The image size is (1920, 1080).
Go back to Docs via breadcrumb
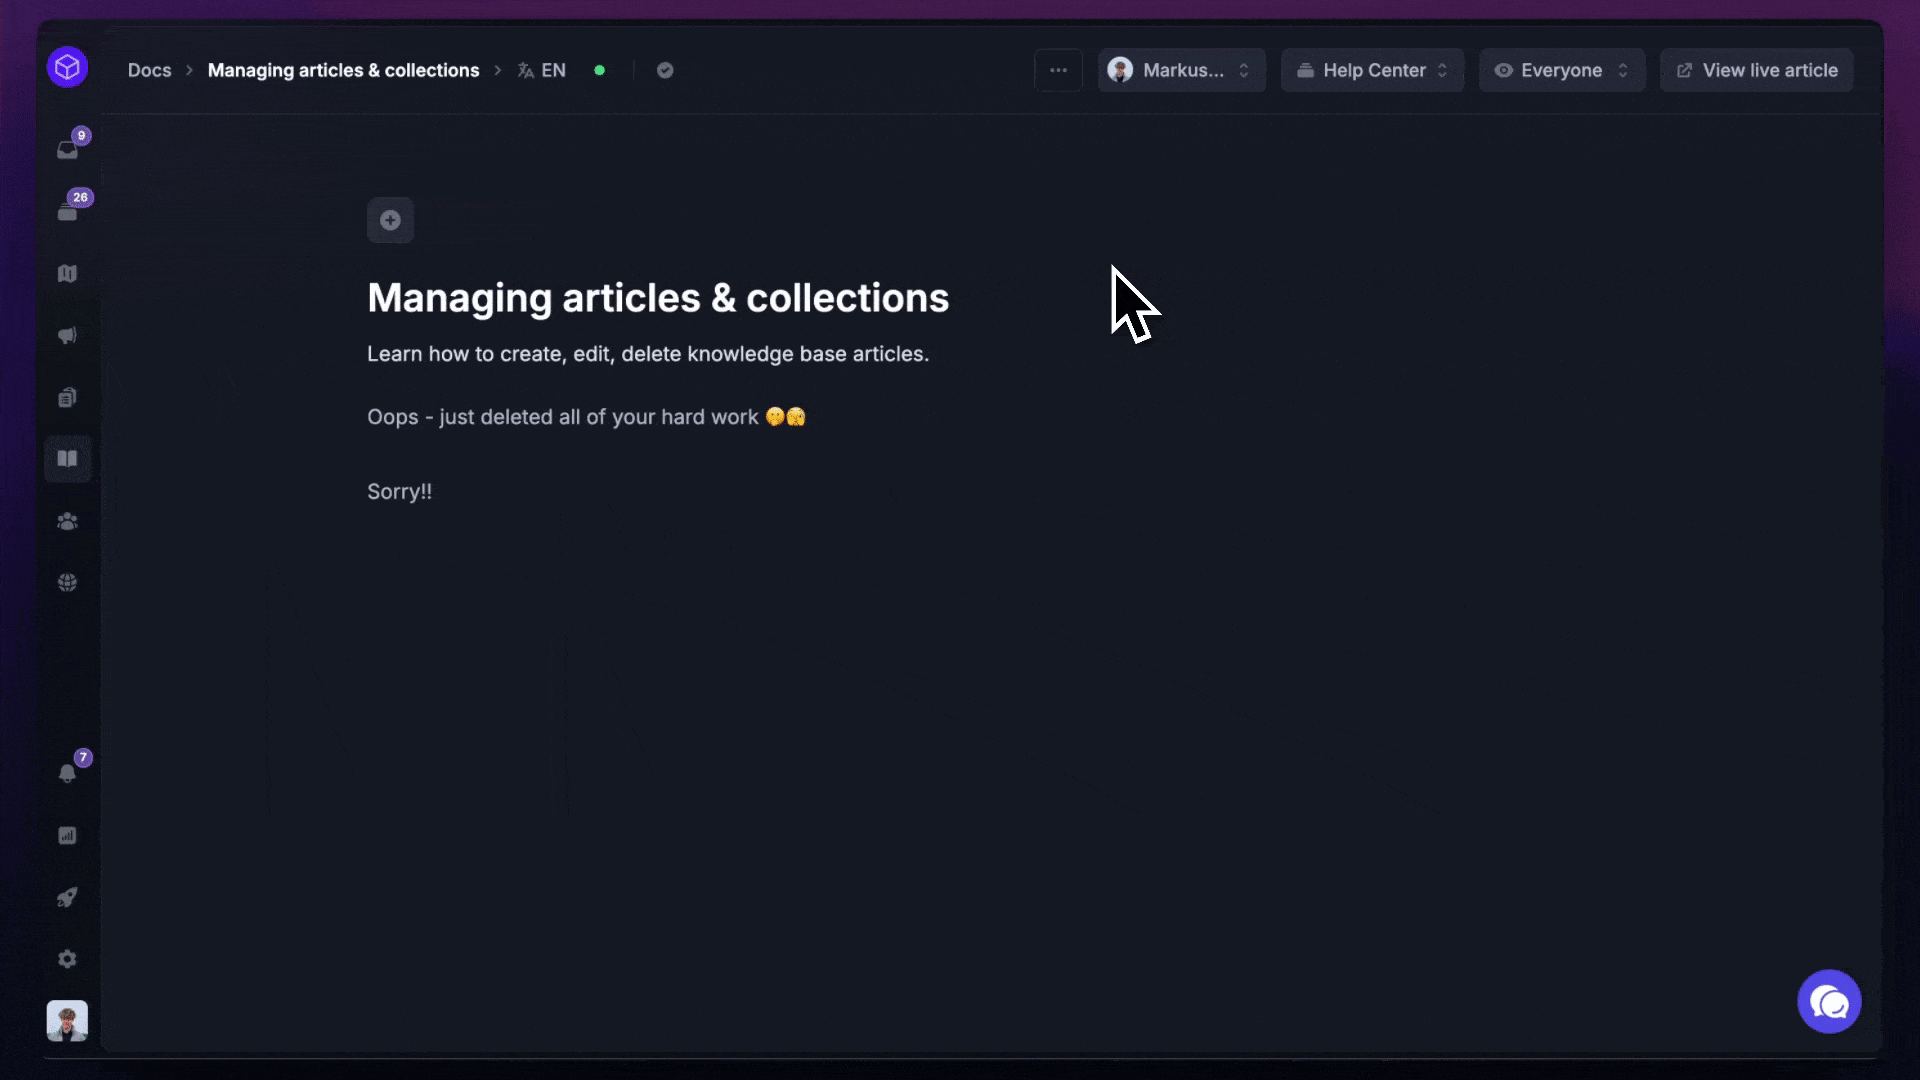[x=149, y=70]
